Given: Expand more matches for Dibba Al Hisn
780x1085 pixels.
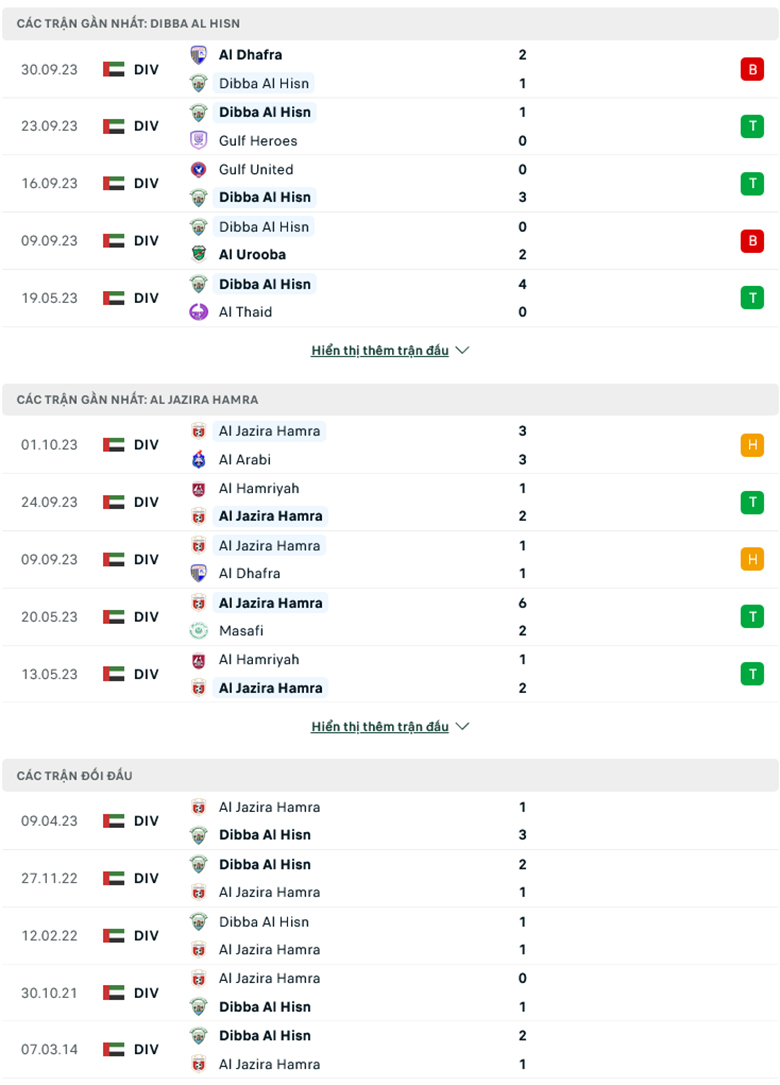Looking at the screenshot, I should (x=389, y=350).
